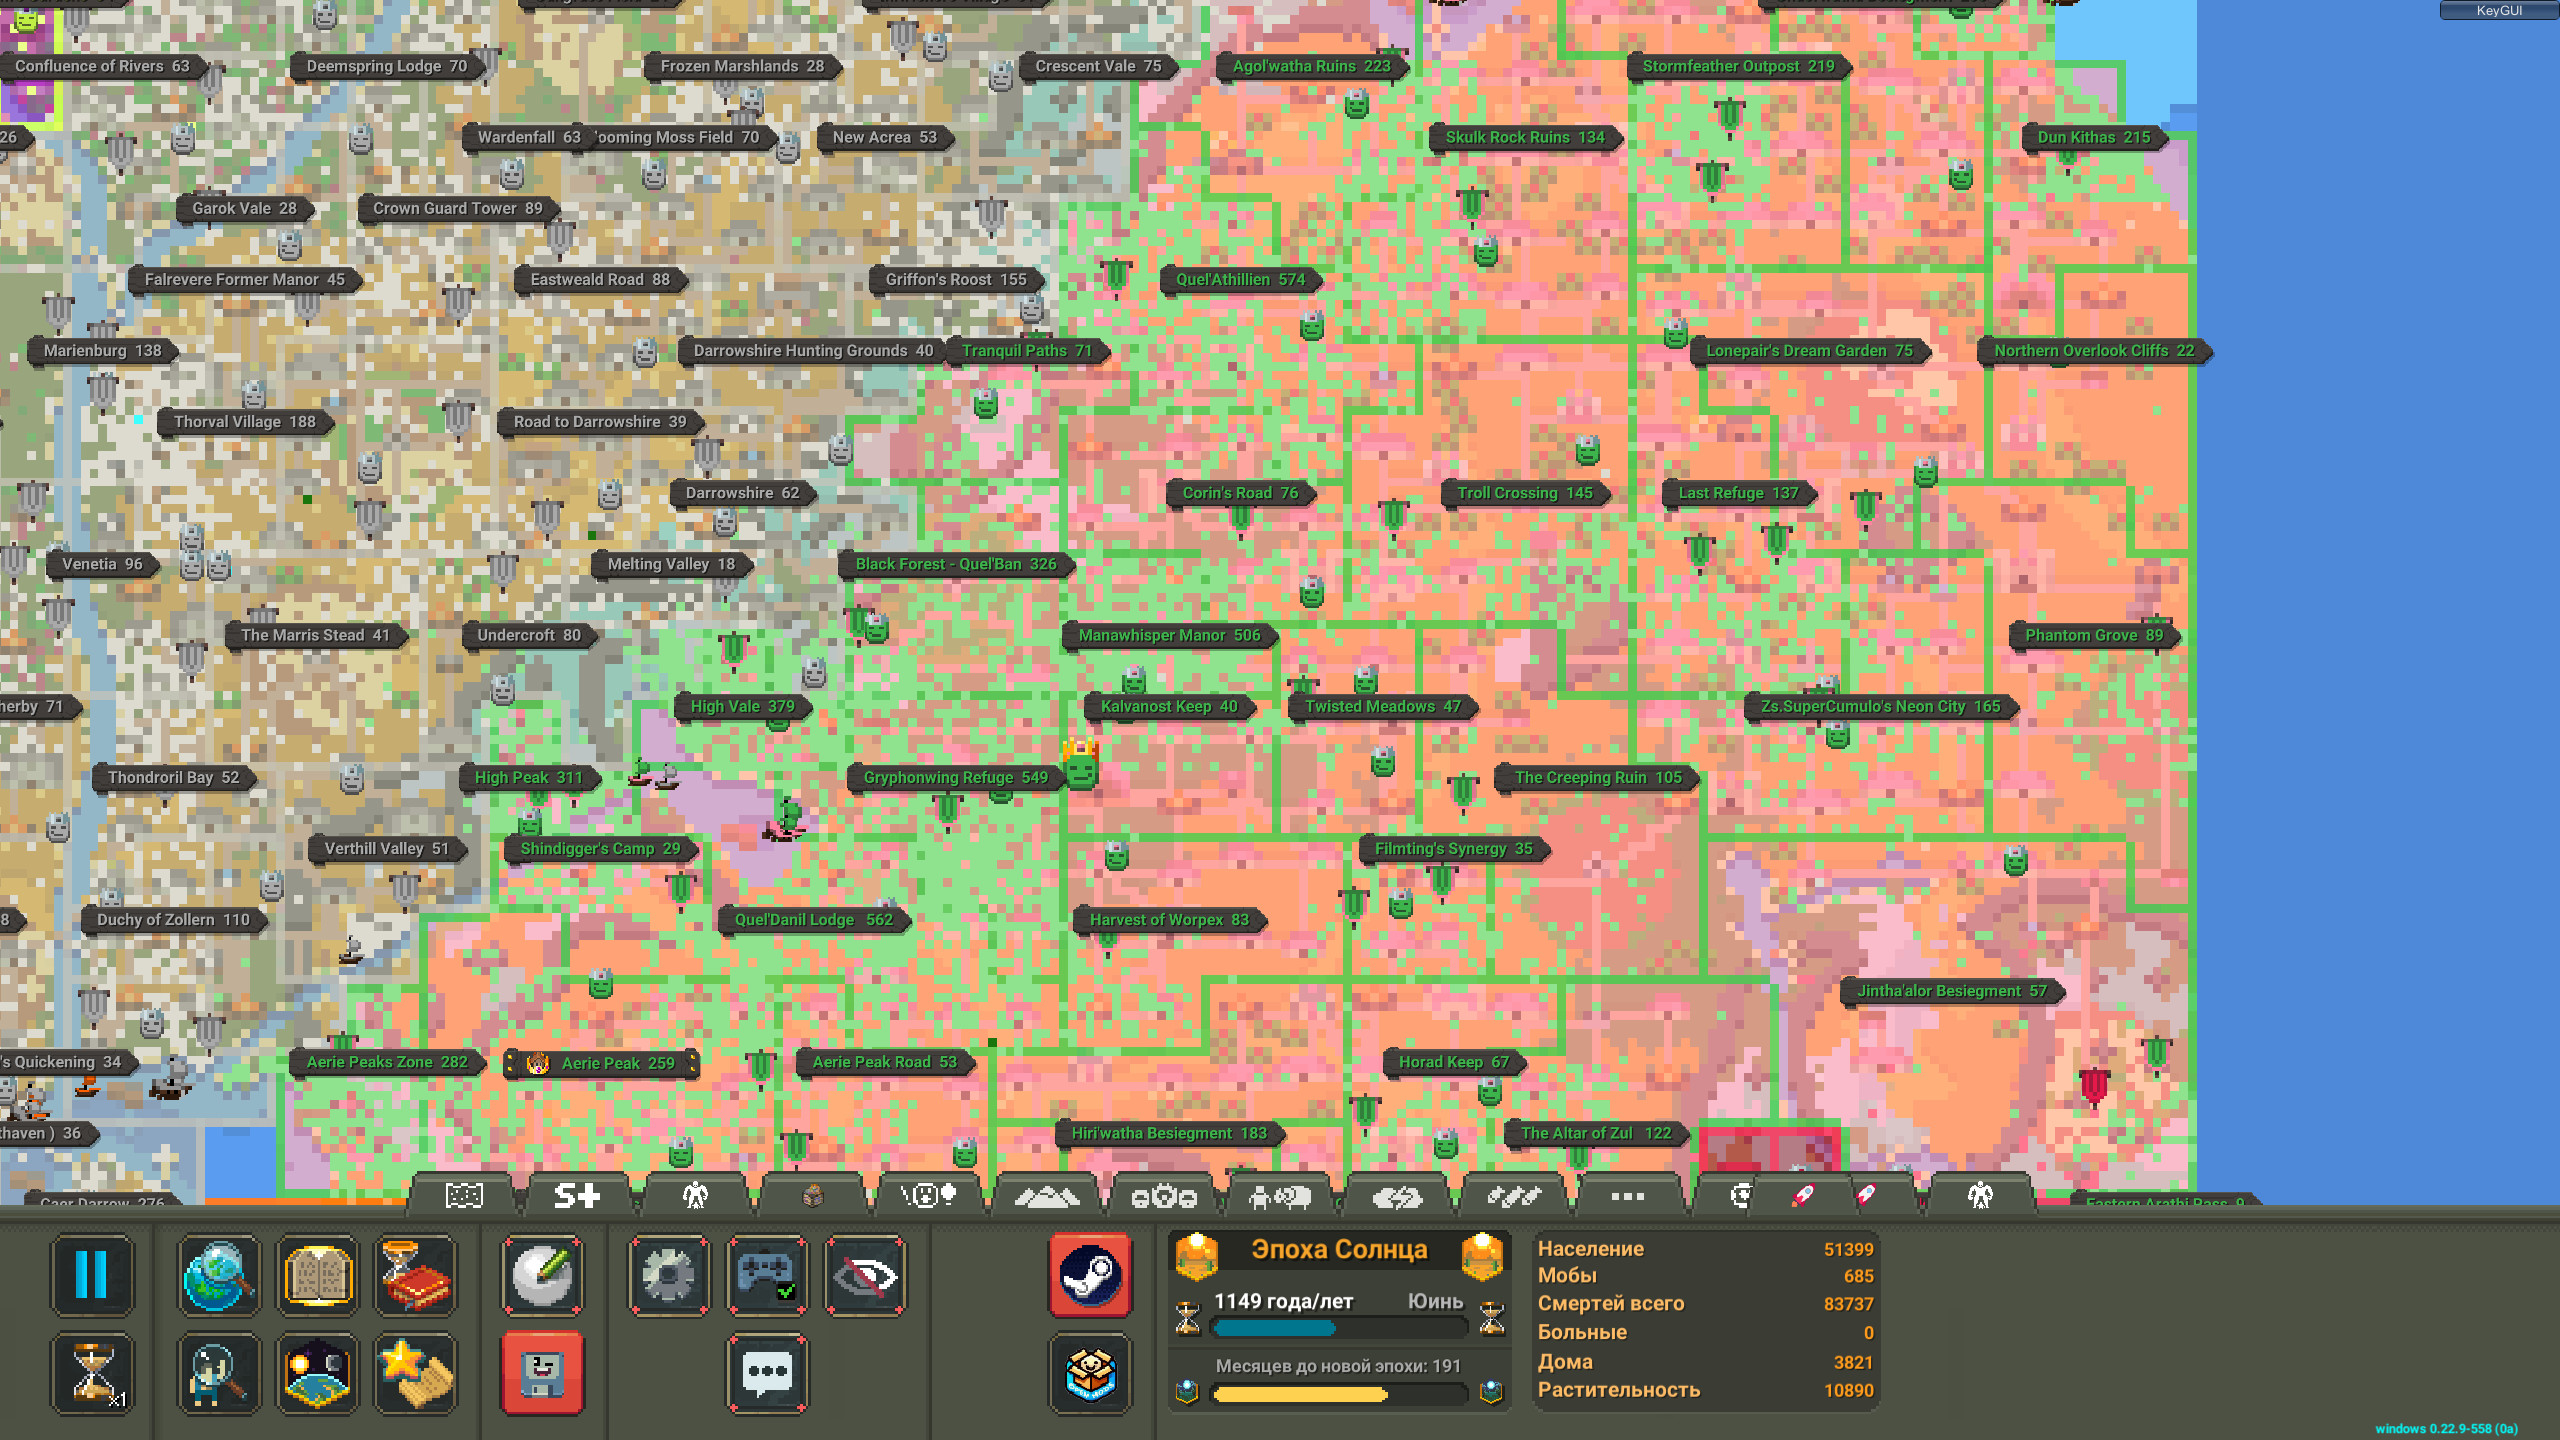
Task: Open the Steam workshop button
Action: click(1090, 1275)
